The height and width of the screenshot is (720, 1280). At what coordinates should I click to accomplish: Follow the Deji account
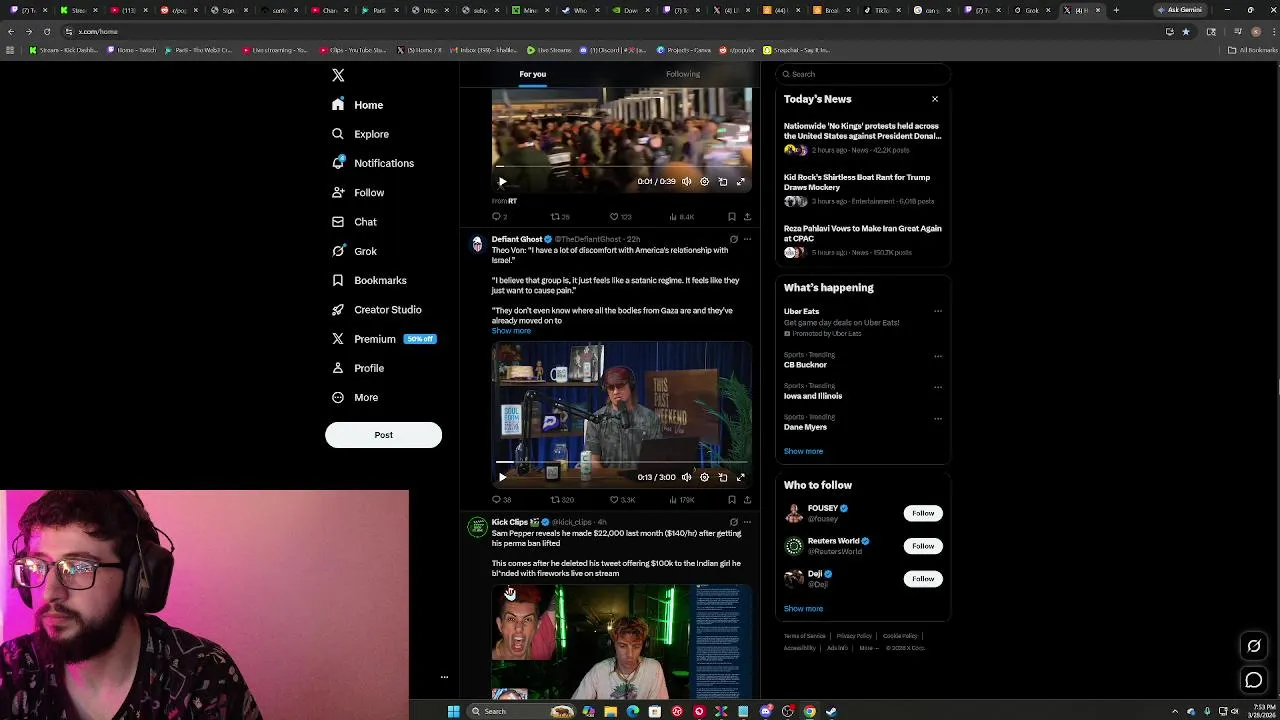pos(923,579)
